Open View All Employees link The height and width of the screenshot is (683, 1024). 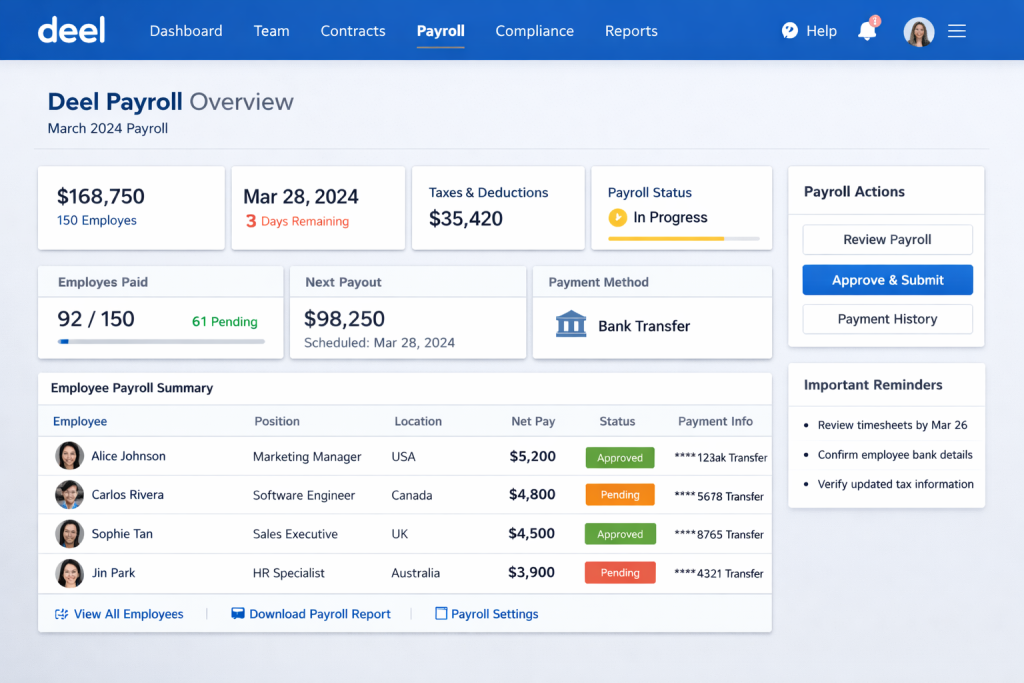coord(129,614)
